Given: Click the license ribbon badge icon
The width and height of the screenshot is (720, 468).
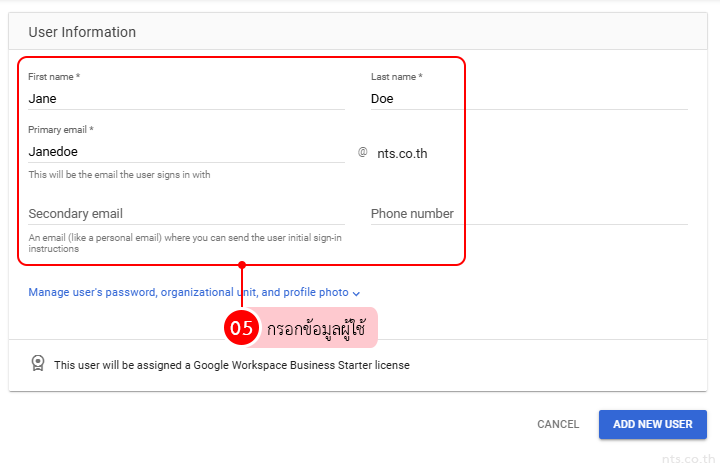Looking at the screenshot, I should point(38,364).
